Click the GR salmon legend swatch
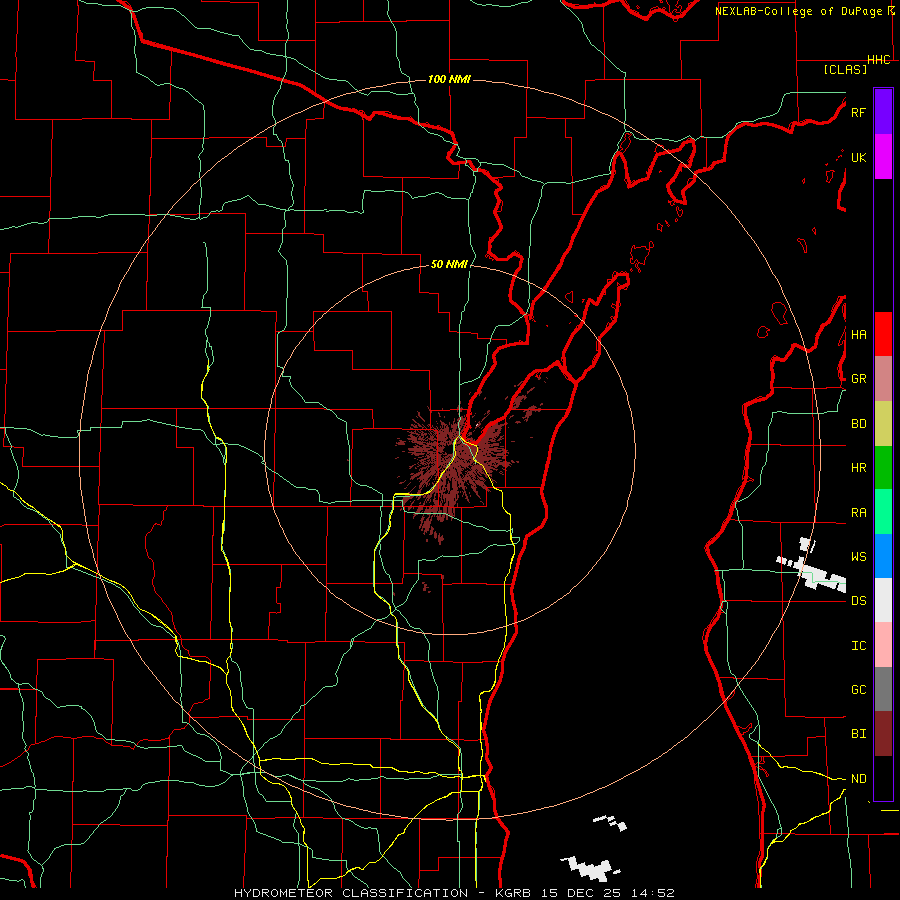 click(883, 379)
